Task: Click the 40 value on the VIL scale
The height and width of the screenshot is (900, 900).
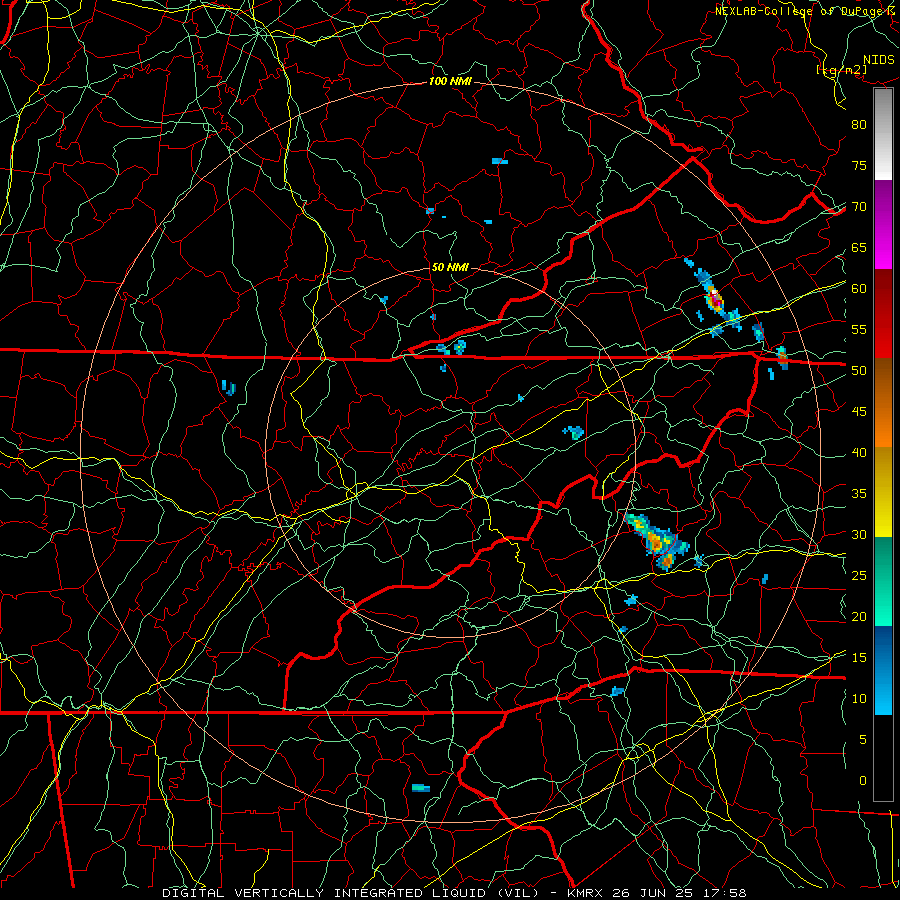Action: pos(859,453)
